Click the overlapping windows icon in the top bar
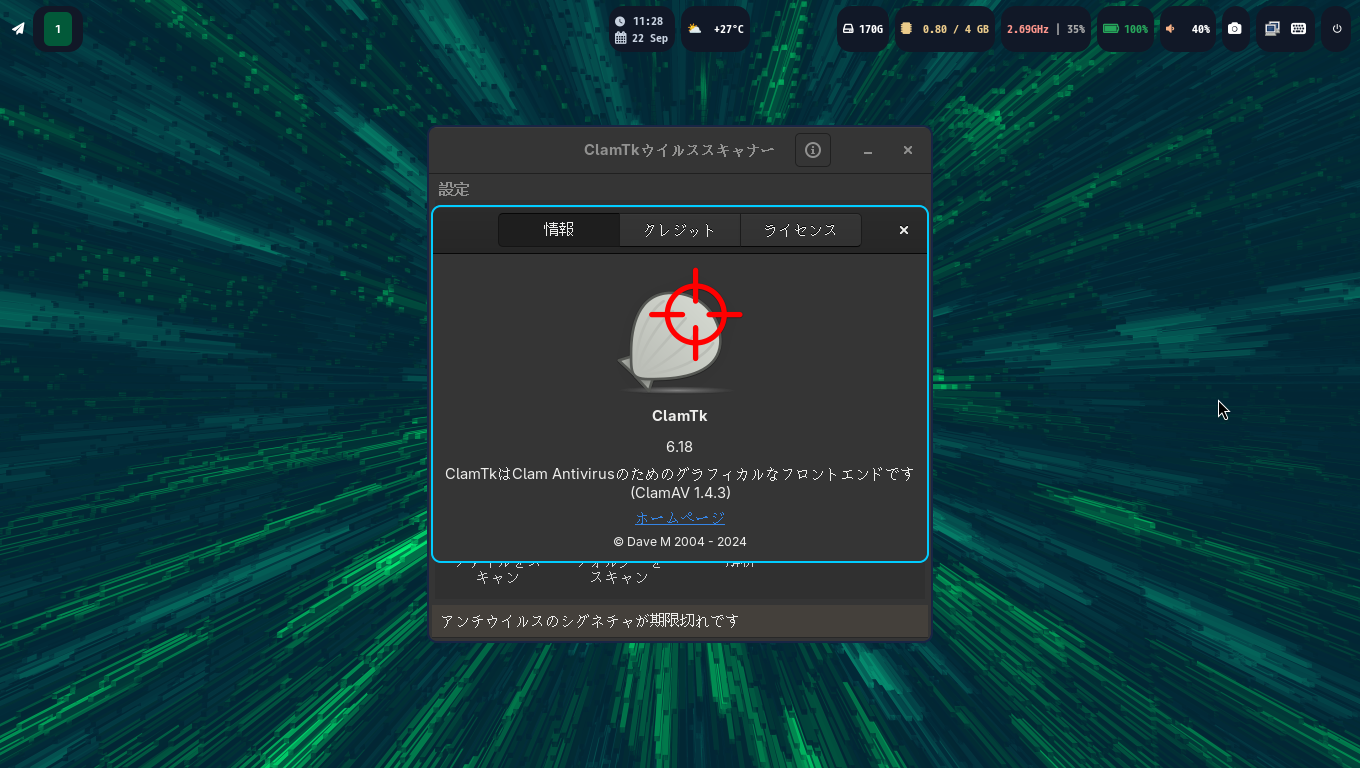1360x768 pixels. click(1272, 29)
